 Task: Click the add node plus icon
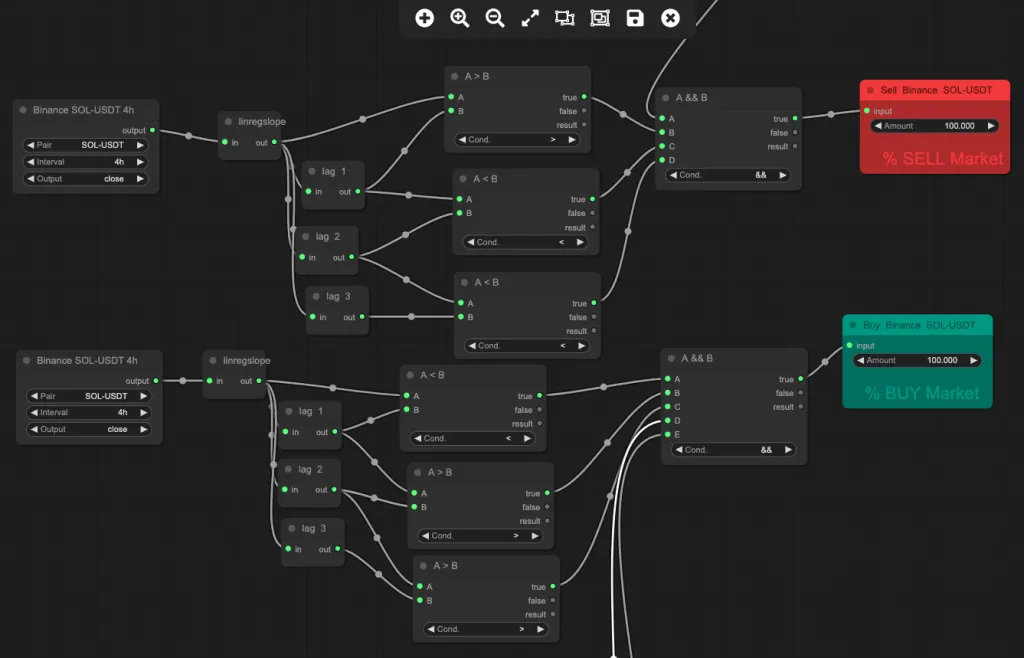click(x=424, y=18)
